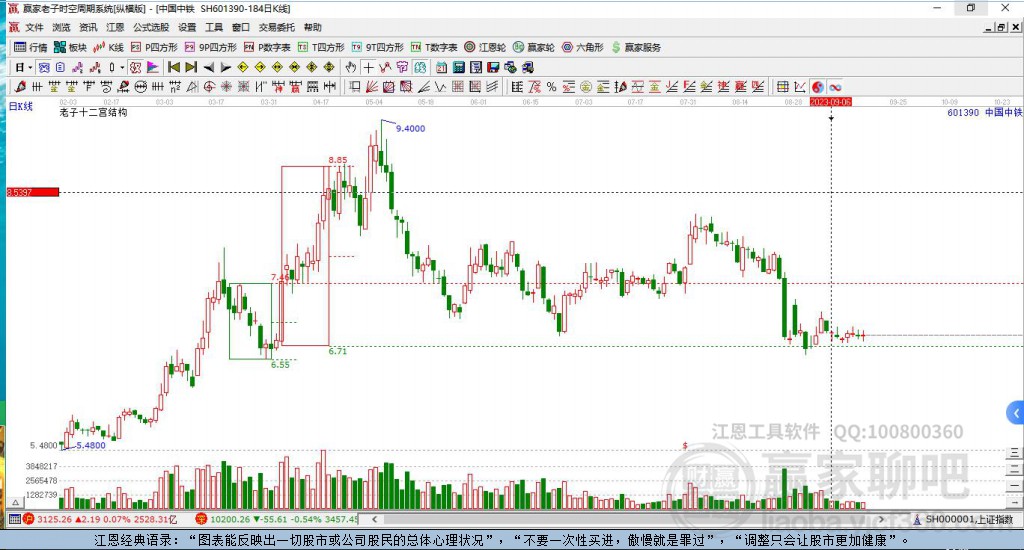Click the 9.4000 peak price label
The image size is (1024, 550).
[410, 129]
